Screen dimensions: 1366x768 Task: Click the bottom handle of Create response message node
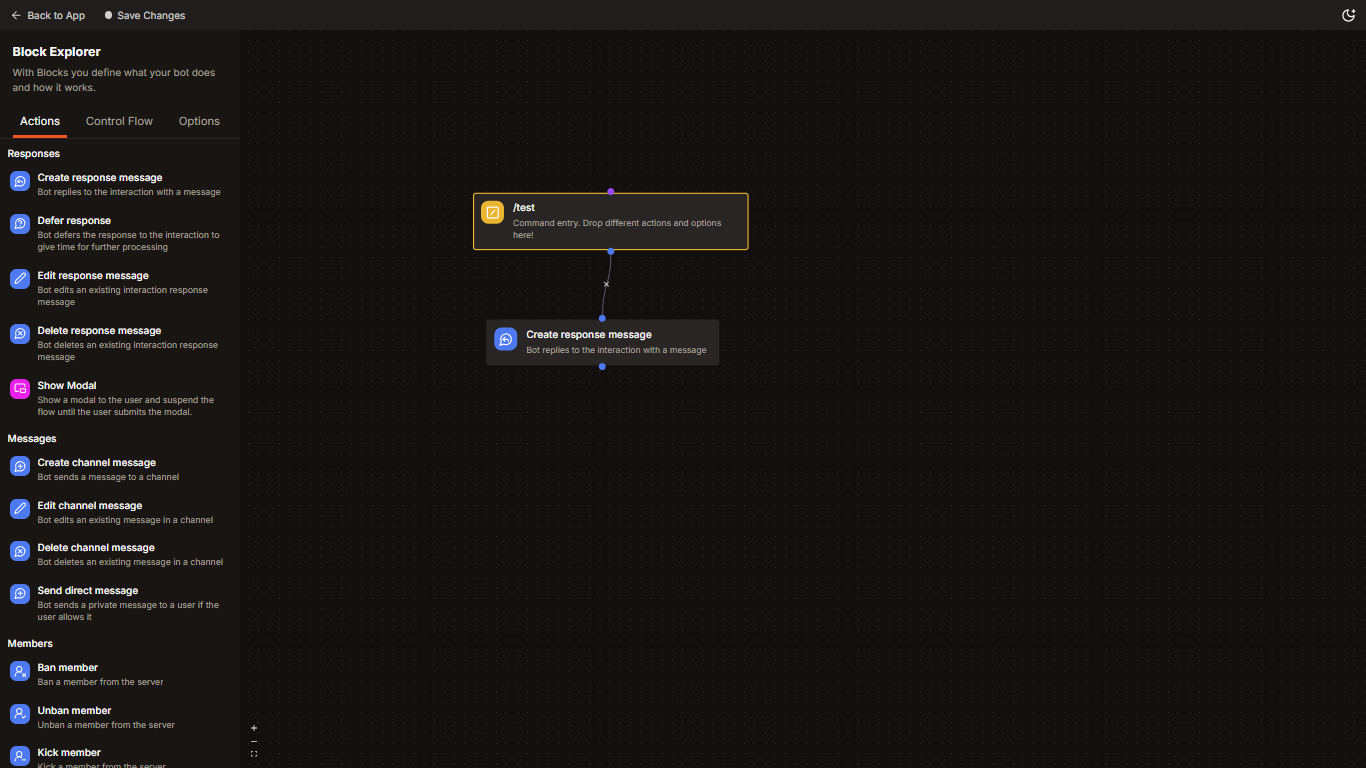point(602,367)
